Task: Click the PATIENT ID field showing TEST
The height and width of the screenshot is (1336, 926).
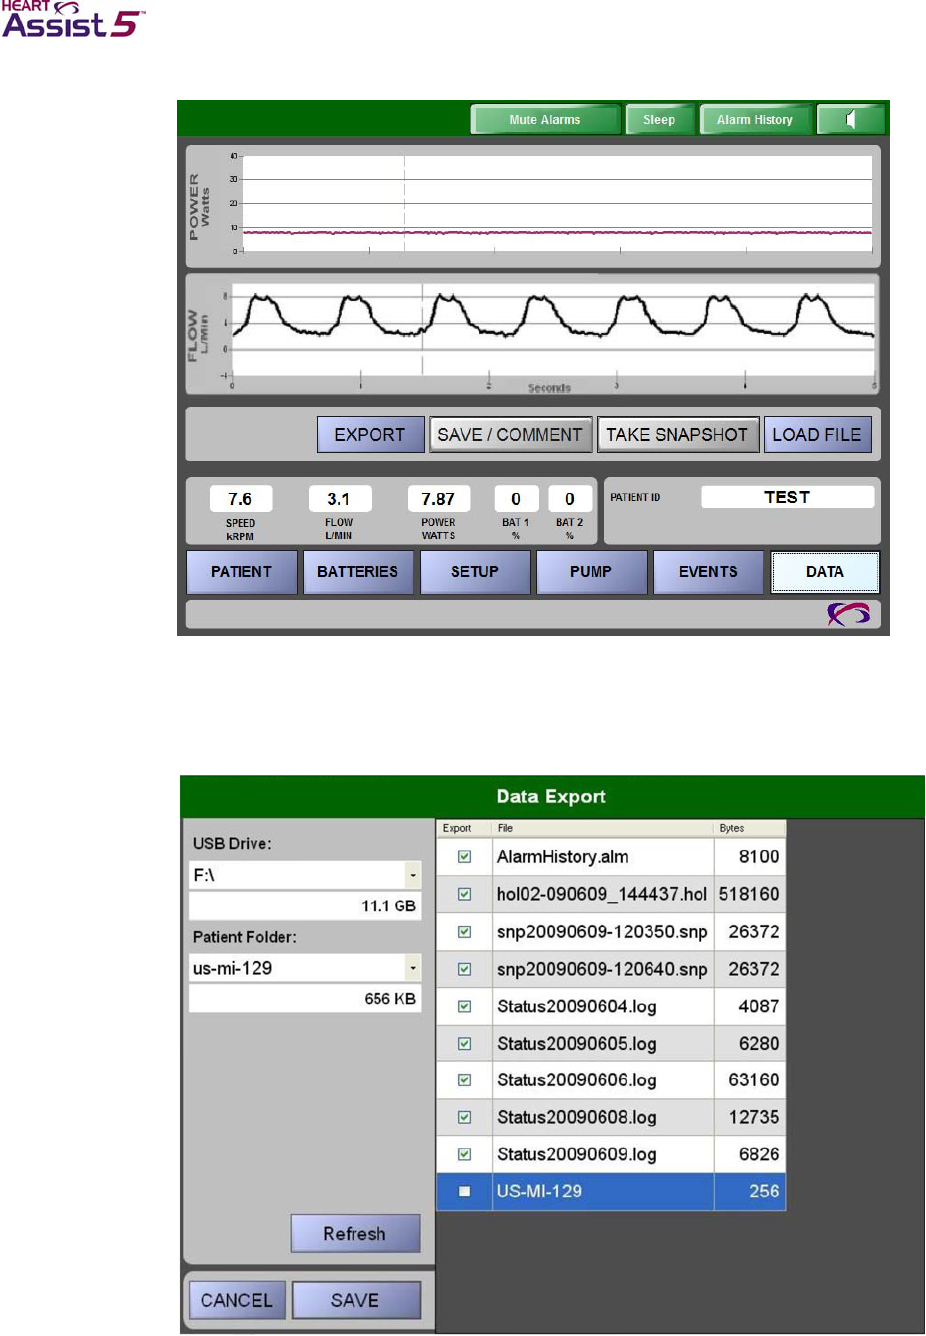Action: [x=788, y=497]
